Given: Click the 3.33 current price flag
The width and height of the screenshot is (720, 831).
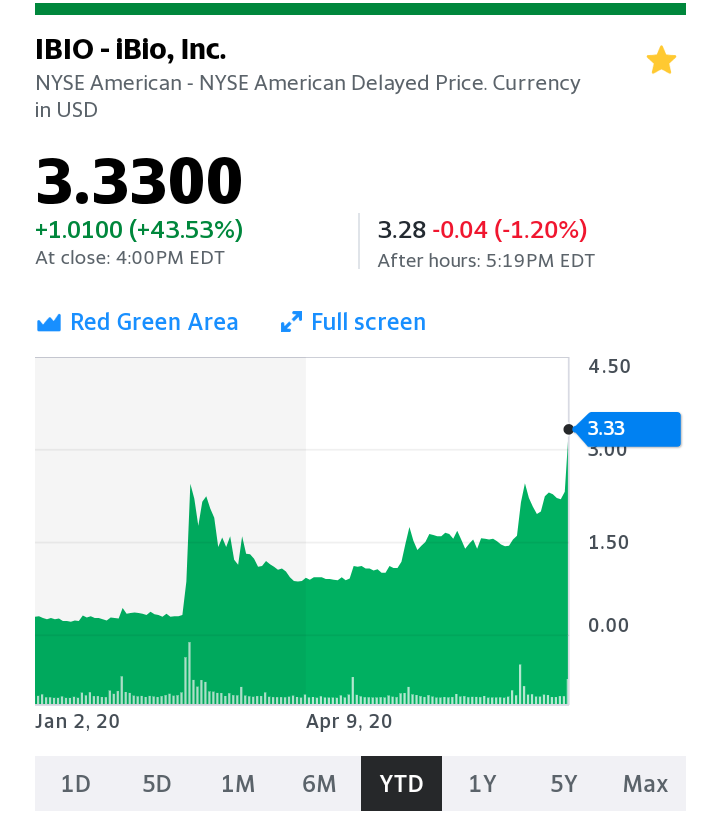Looking at the screenshot, I should click(628, 429).
